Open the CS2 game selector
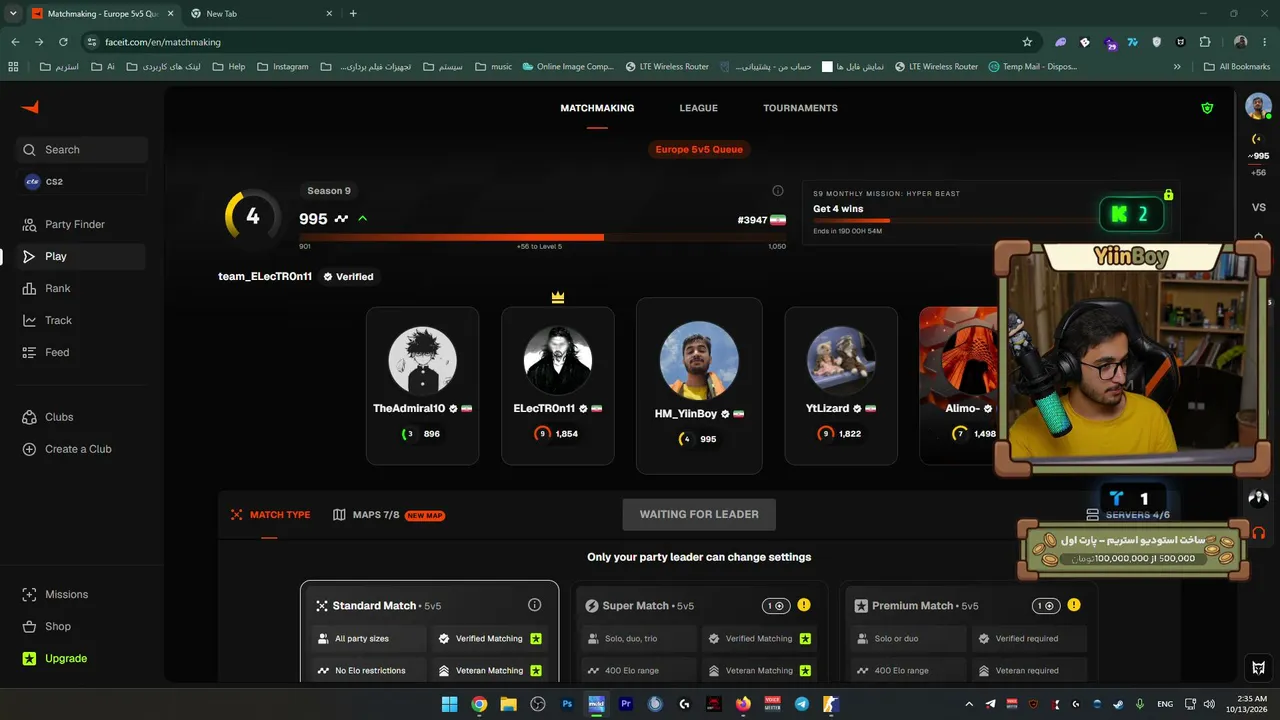 (81, 182)
